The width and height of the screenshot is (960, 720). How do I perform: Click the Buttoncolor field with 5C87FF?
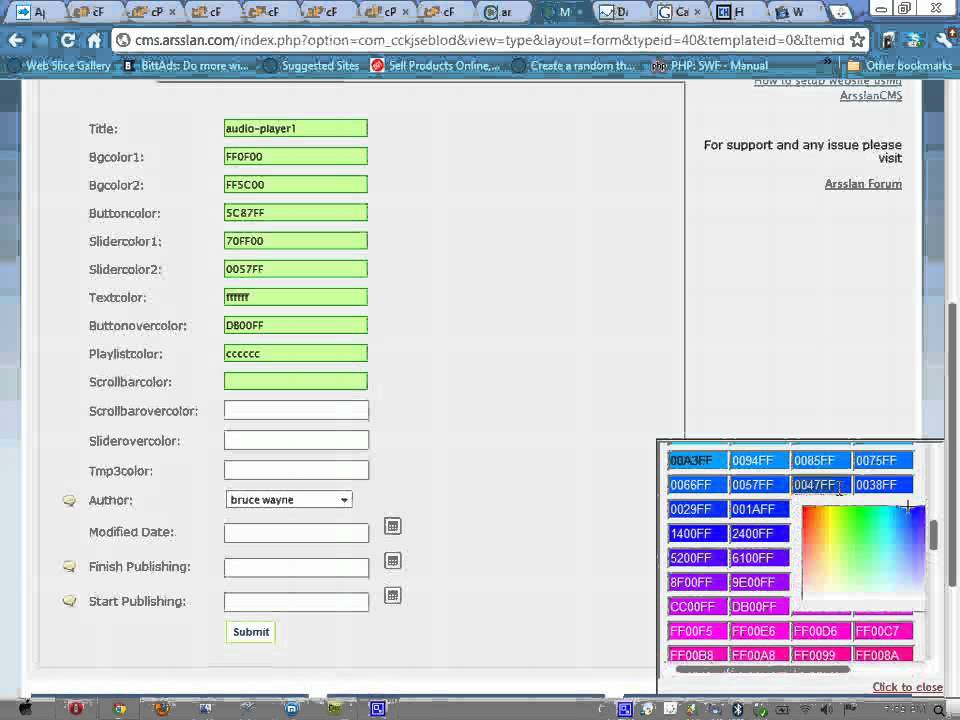(296, 212)
